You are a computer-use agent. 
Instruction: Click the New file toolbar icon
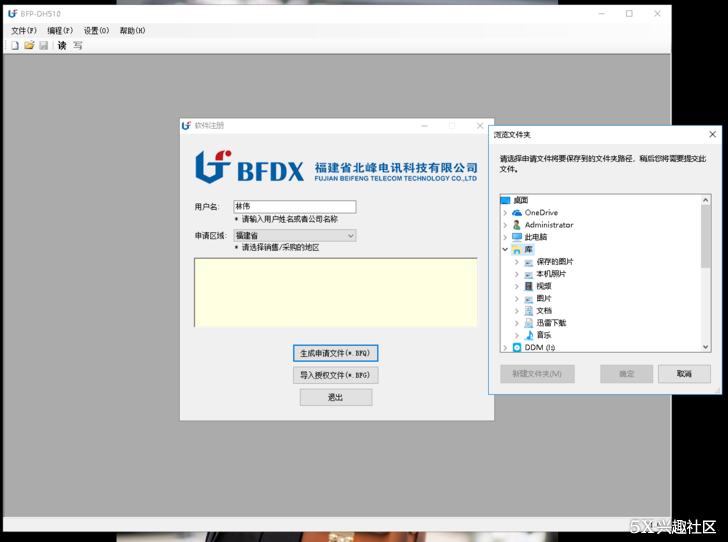click(15, 45)
